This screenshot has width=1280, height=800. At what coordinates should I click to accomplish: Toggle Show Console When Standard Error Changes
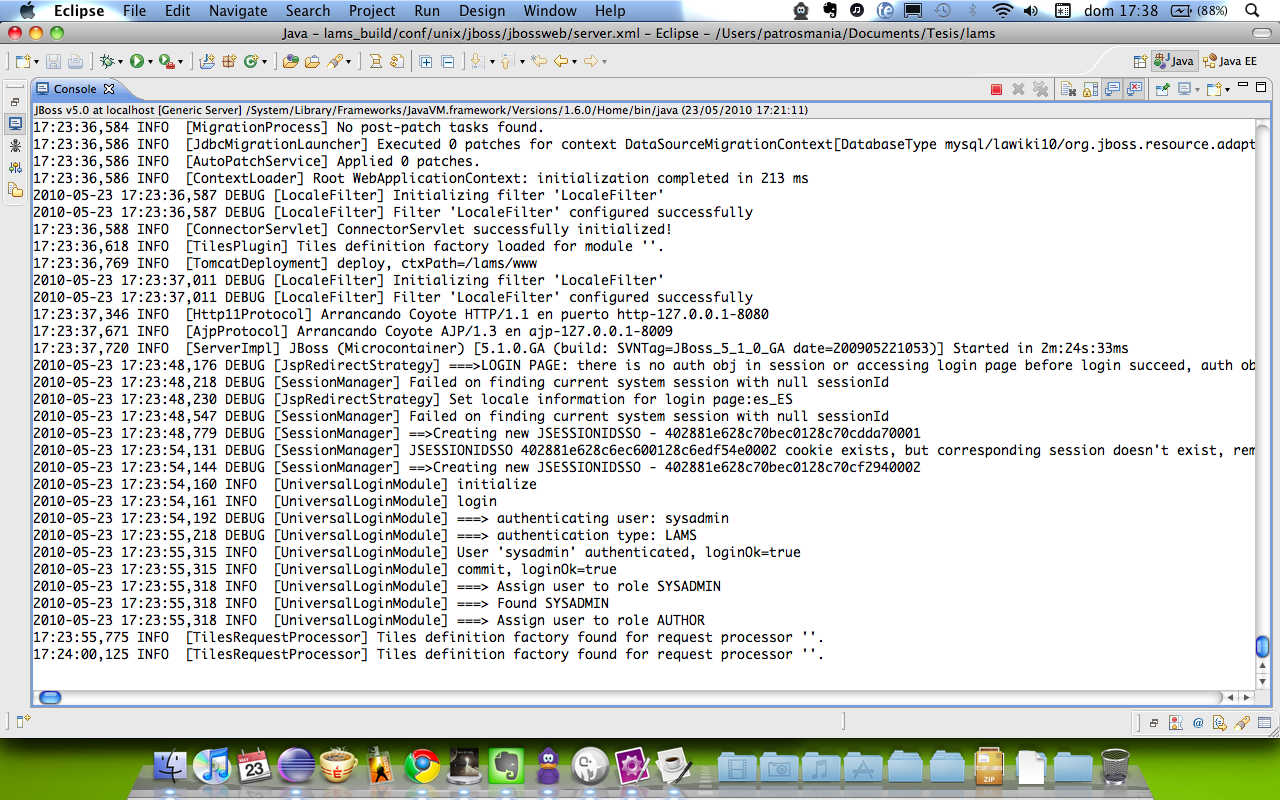[1134, 90]
